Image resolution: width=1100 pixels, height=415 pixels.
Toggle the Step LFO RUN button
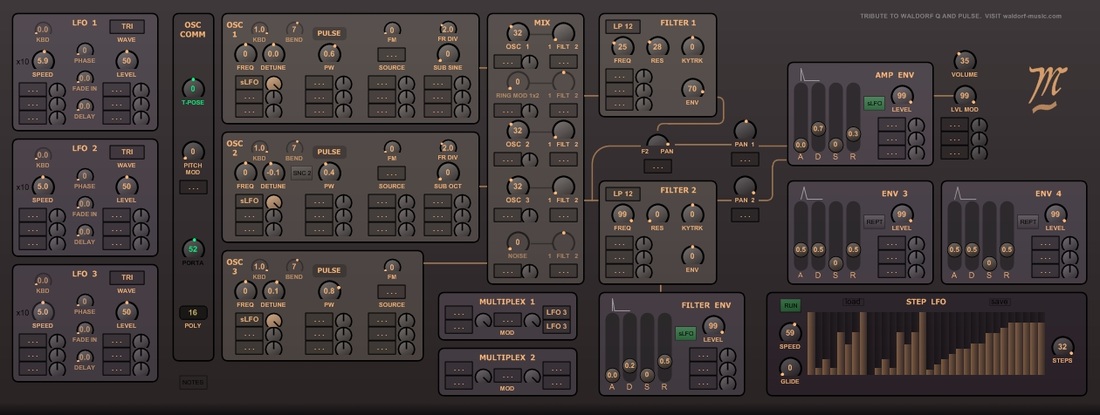pyautogui.click(x=791, y=305)
